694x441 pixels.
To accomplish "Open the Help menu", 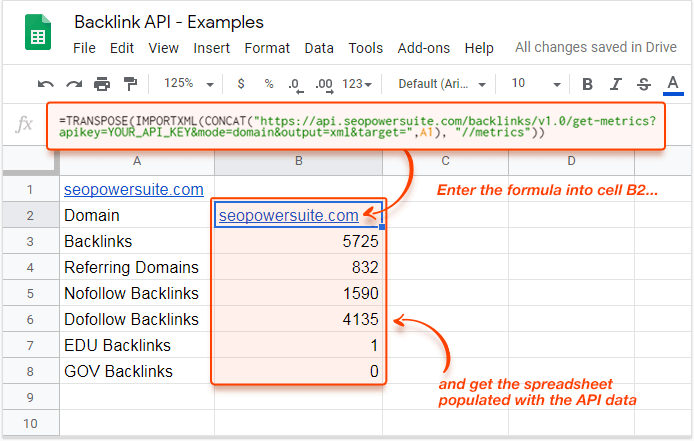I will (x=479, y=48).
